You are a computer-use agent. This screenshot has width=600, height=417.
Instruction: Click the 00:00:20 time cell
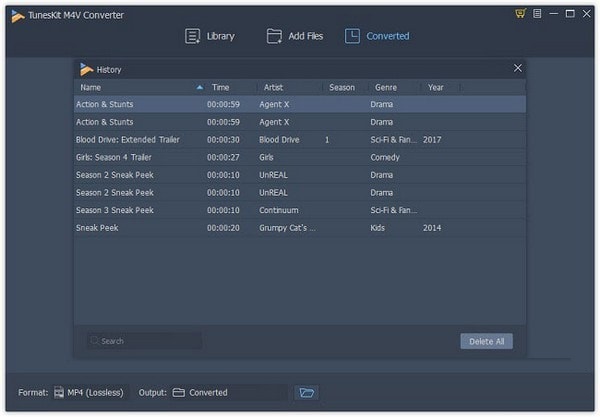click(x=223, y=228)
